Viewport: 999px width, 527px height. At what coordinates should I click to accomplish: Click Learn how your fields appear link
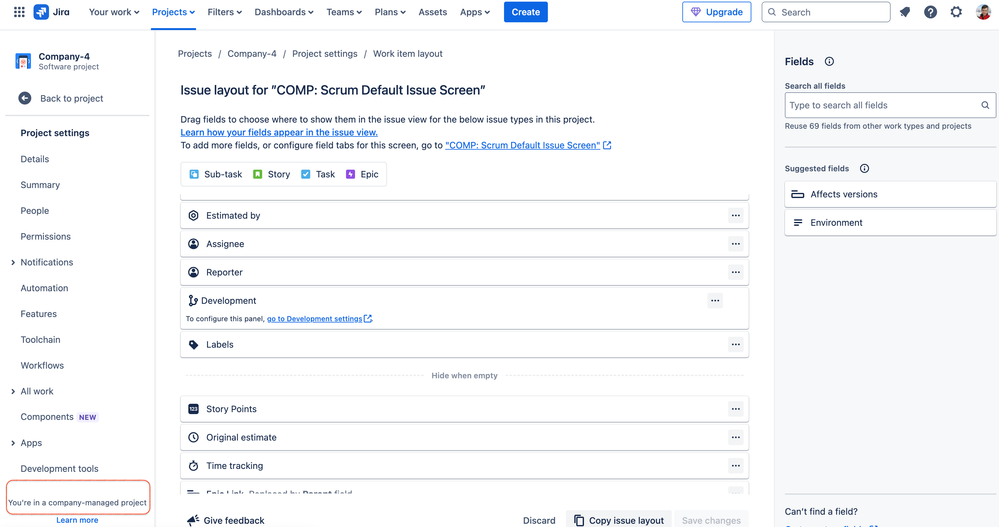coord(279,133)
